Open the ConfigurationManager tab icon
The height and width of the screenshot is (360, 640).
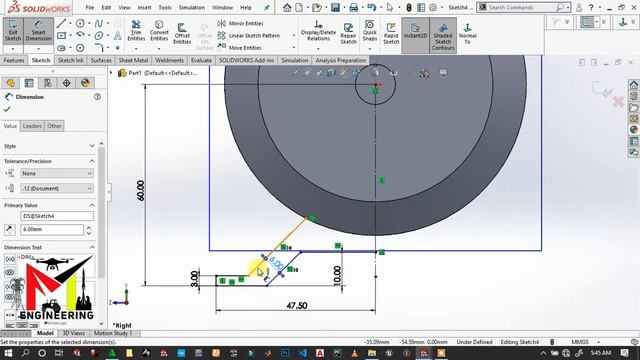[48, 83]
